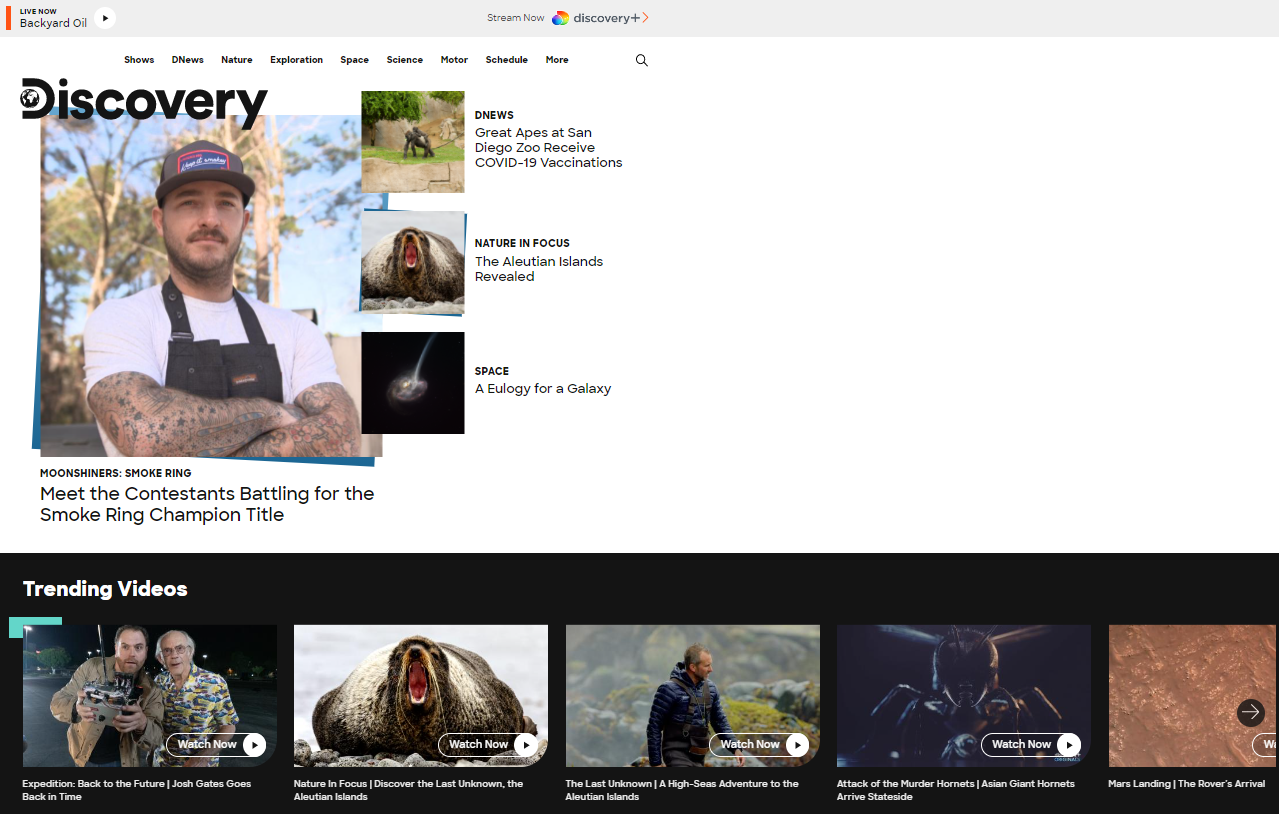Read A Eulogy for a Galaxy
Image resolution: width=1279 pixels, height=814 pixels.
543,389
